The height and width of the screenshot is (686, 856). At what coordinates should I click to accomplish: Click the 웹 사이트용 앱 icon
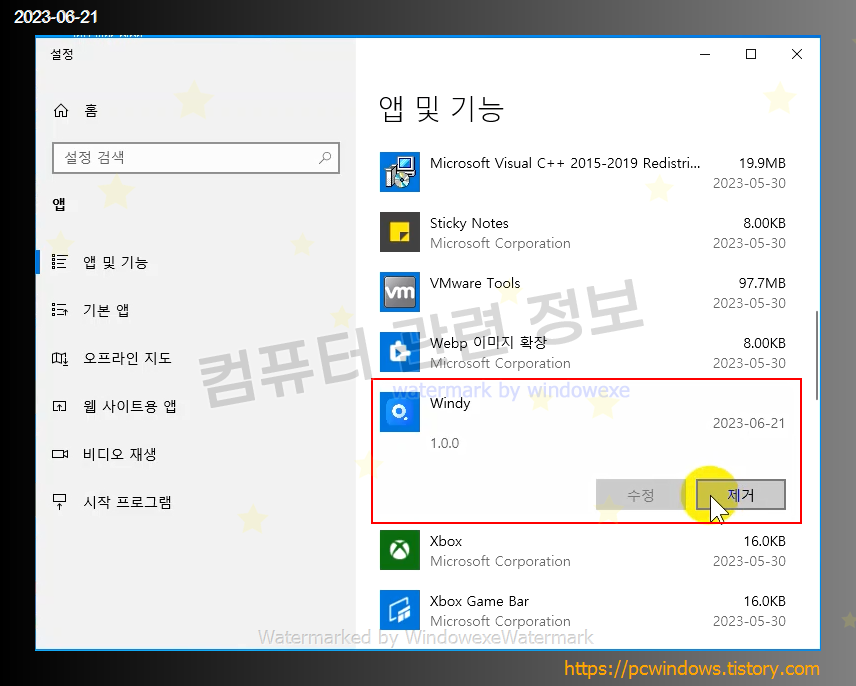(x=60, y=406)
